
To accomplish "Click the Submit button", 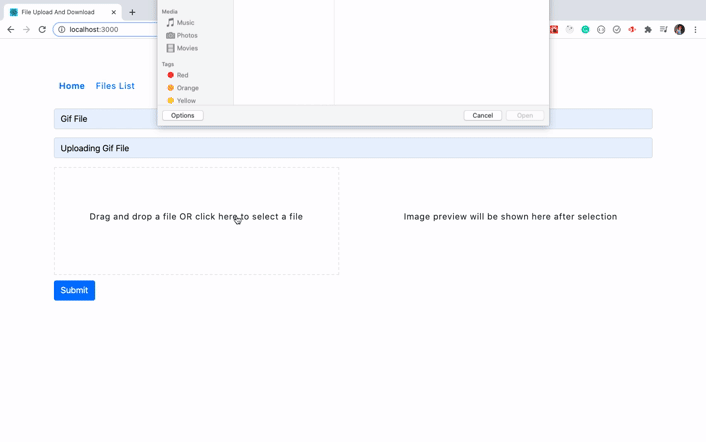I will point(74,290).
